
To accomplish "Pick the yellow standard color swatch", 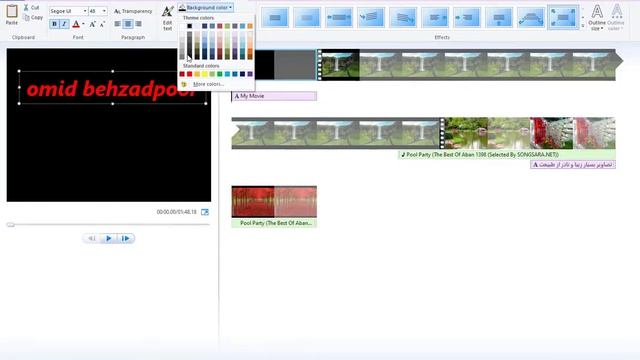I will coord(204,74).
